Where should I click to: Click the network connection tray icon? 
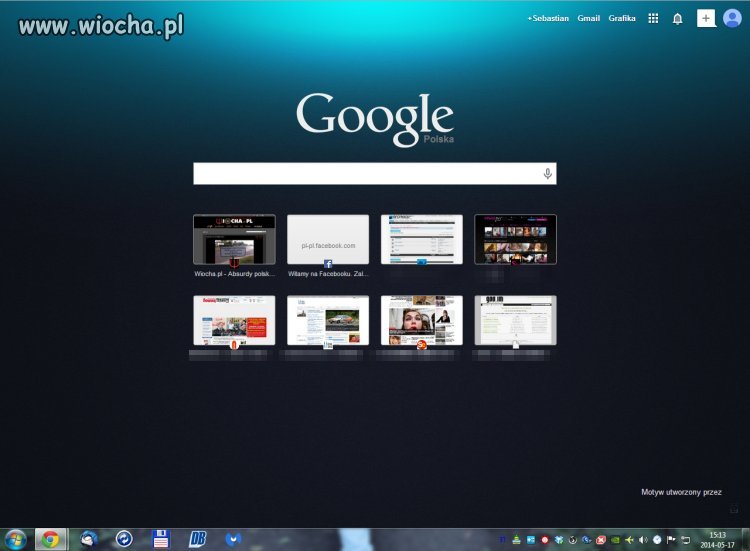[685, 540]
